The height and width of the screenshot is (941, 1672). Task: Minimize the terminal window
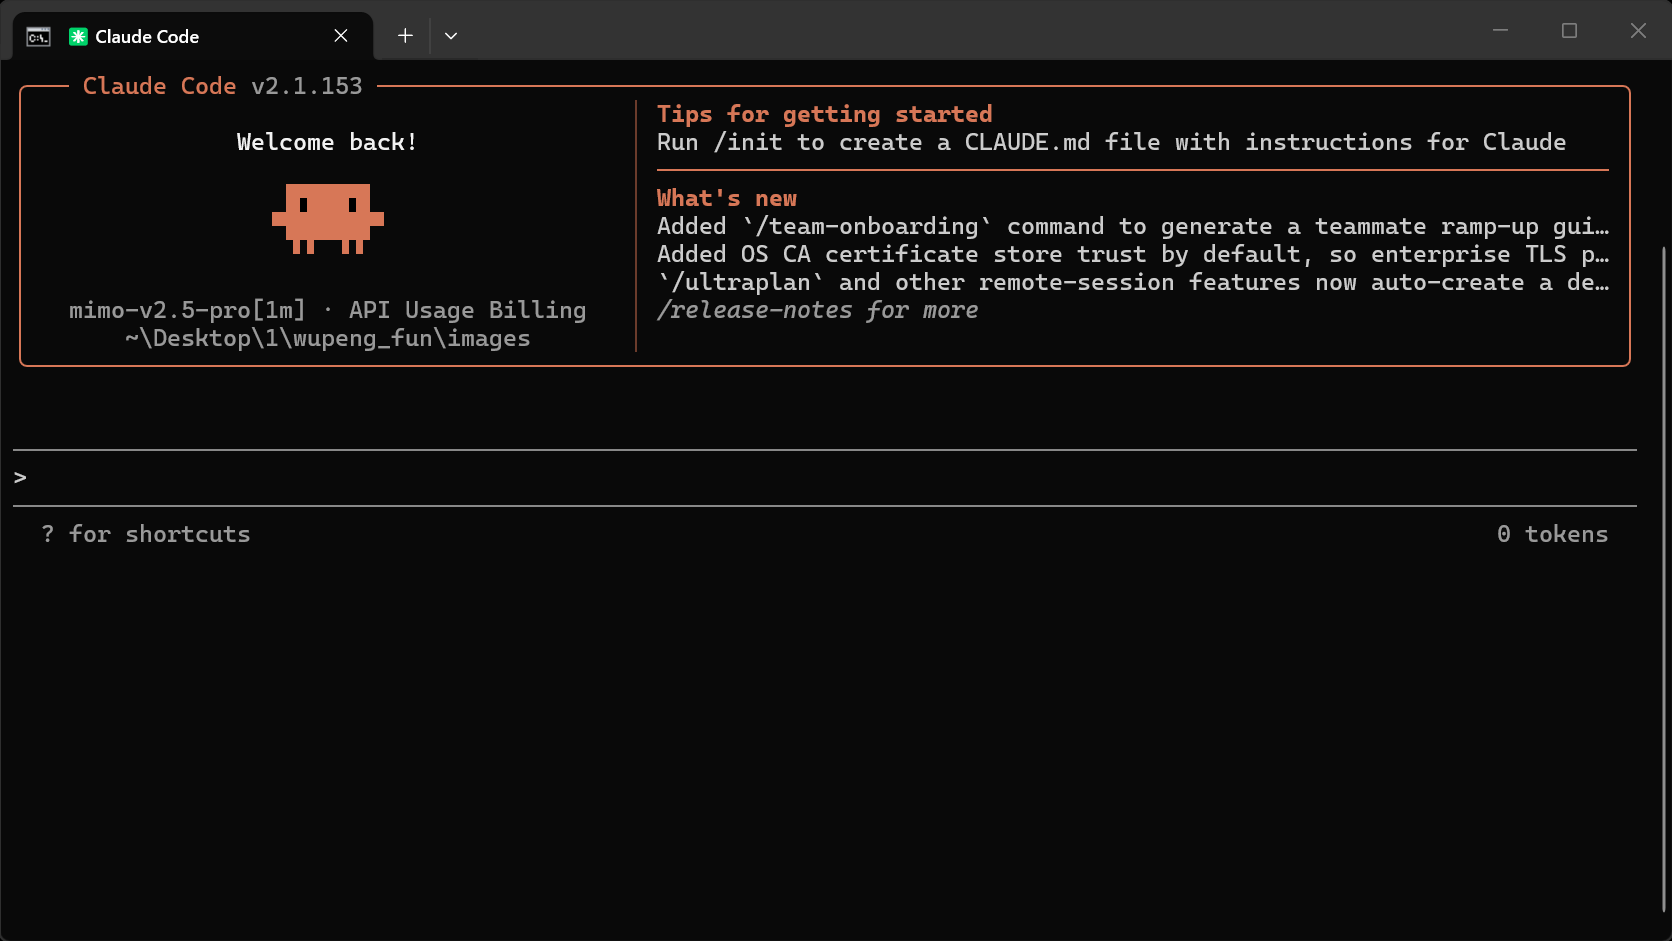click(1500, 31)
